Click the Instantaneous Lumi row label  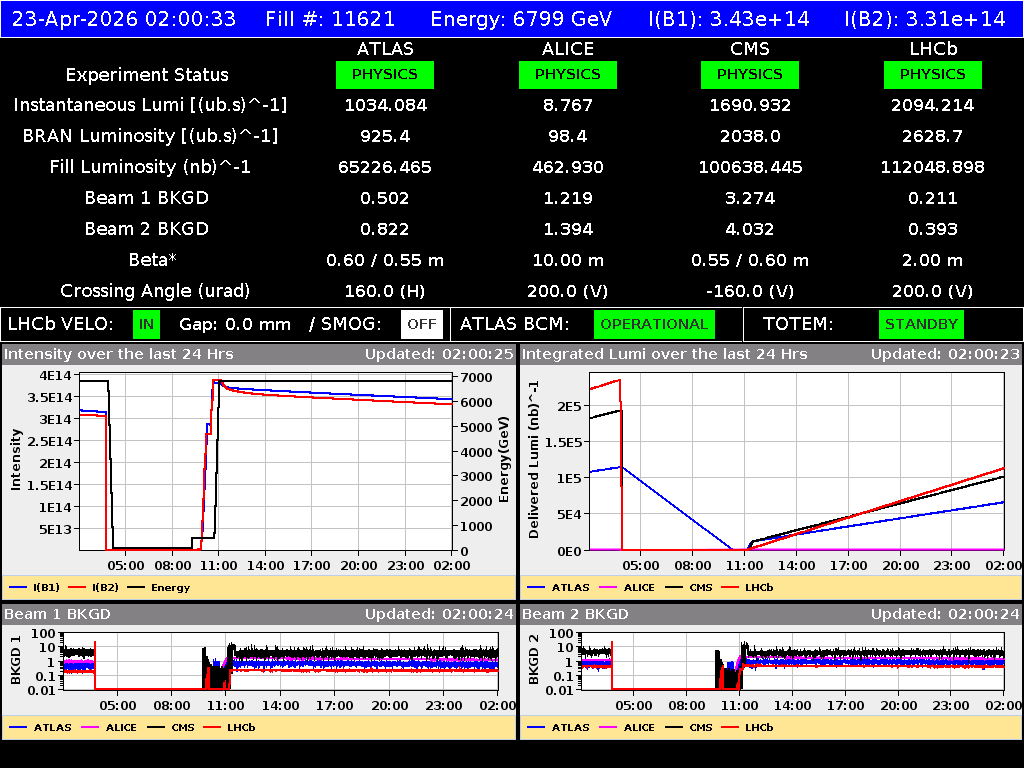click(150, 105)
